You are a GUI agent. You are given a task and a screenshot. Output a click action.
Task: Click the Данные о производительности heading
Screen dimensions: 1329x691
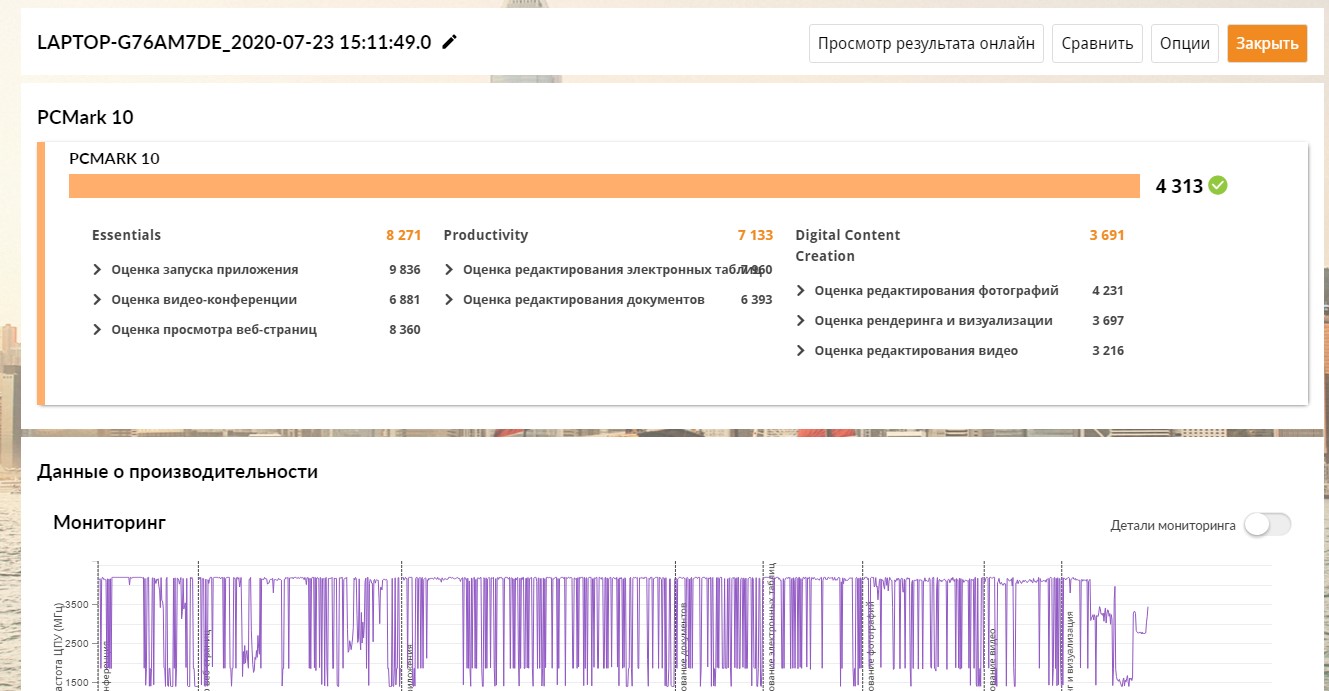click(x=177, y=471)
